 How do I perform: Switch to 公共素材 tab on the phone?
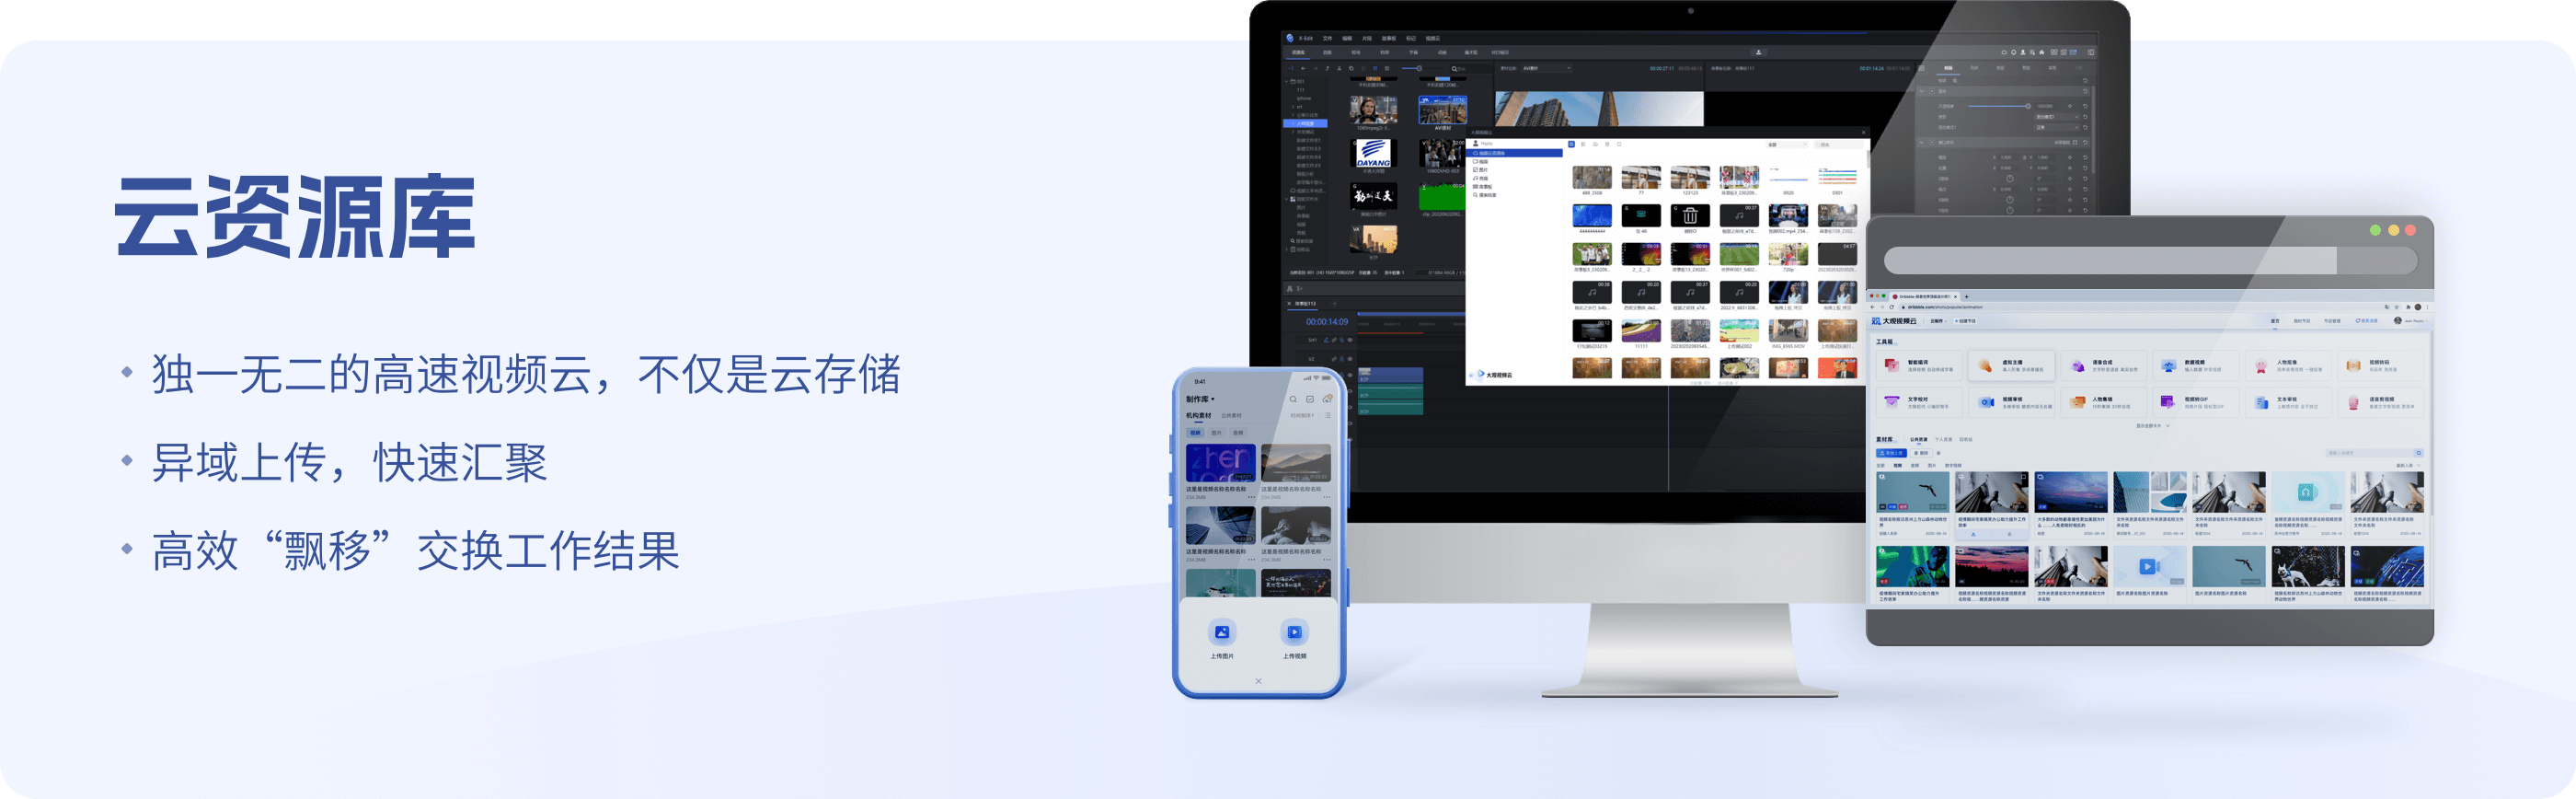1231,415
